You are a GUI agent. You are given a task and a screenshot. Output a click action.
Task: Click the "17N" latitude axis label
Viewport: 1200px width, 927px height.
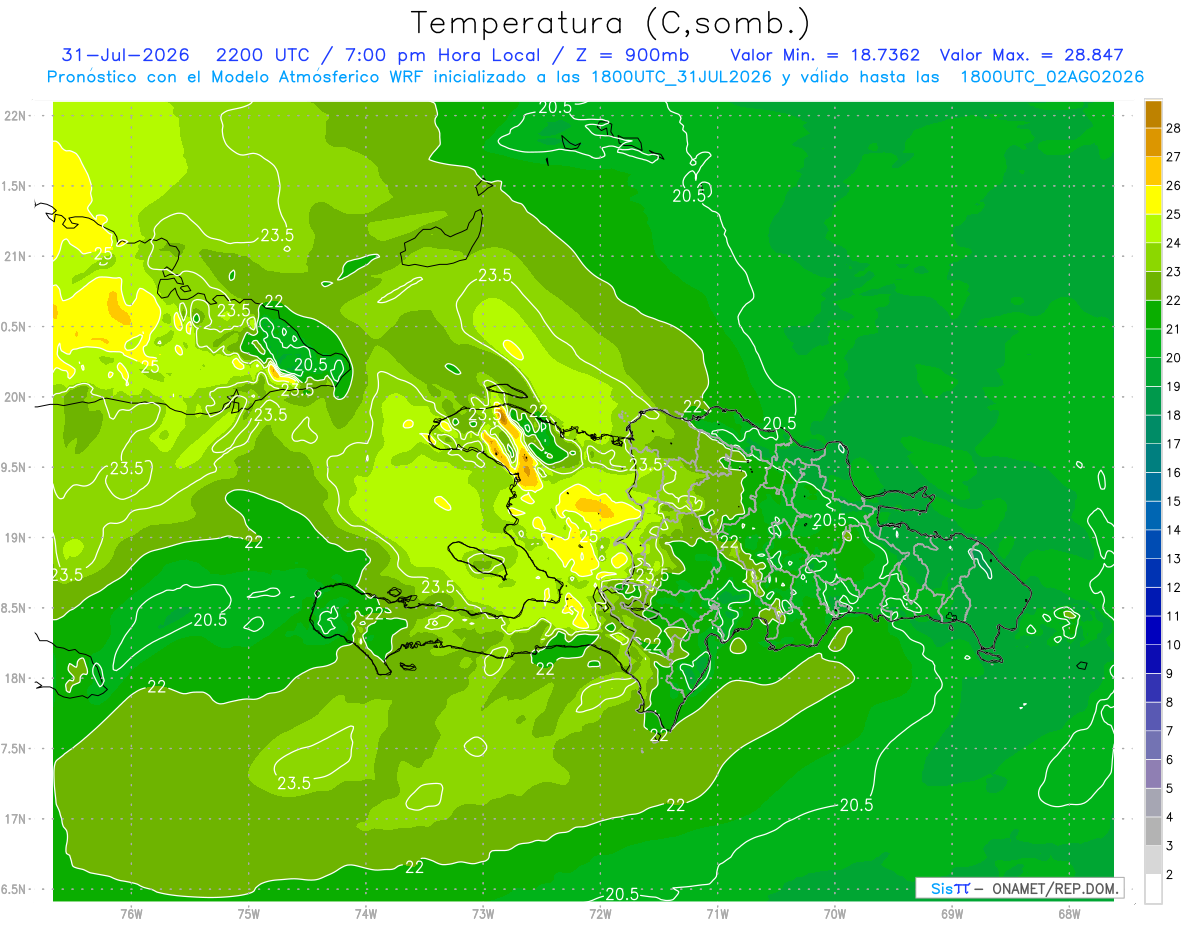[x=14, y=819]
